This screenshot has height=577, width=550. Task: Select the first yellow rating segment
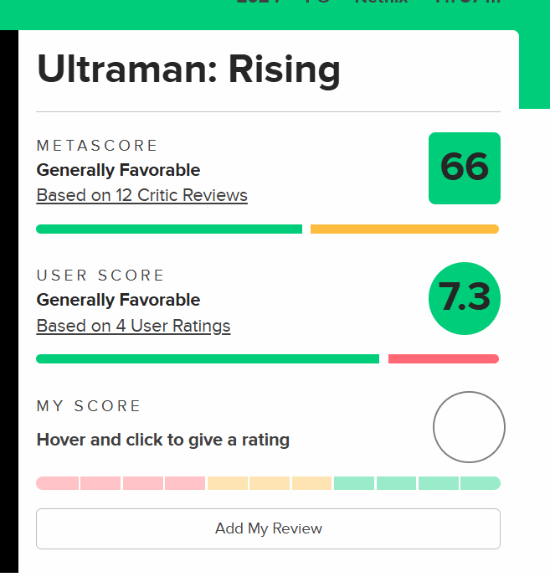228,483
